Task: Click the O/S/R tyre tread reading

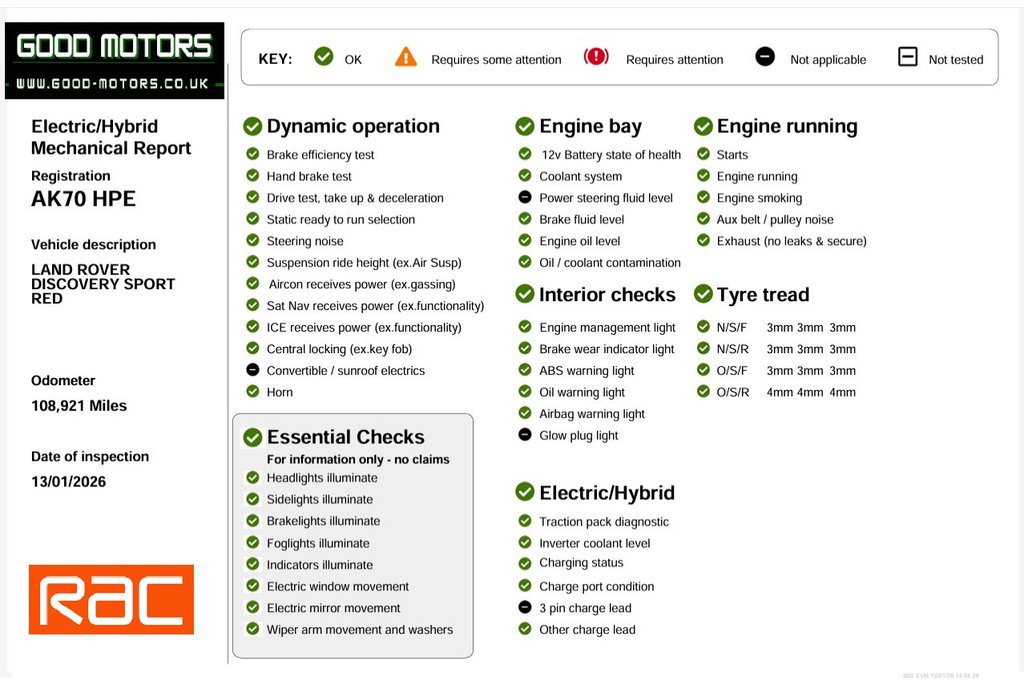Action: 811,392
